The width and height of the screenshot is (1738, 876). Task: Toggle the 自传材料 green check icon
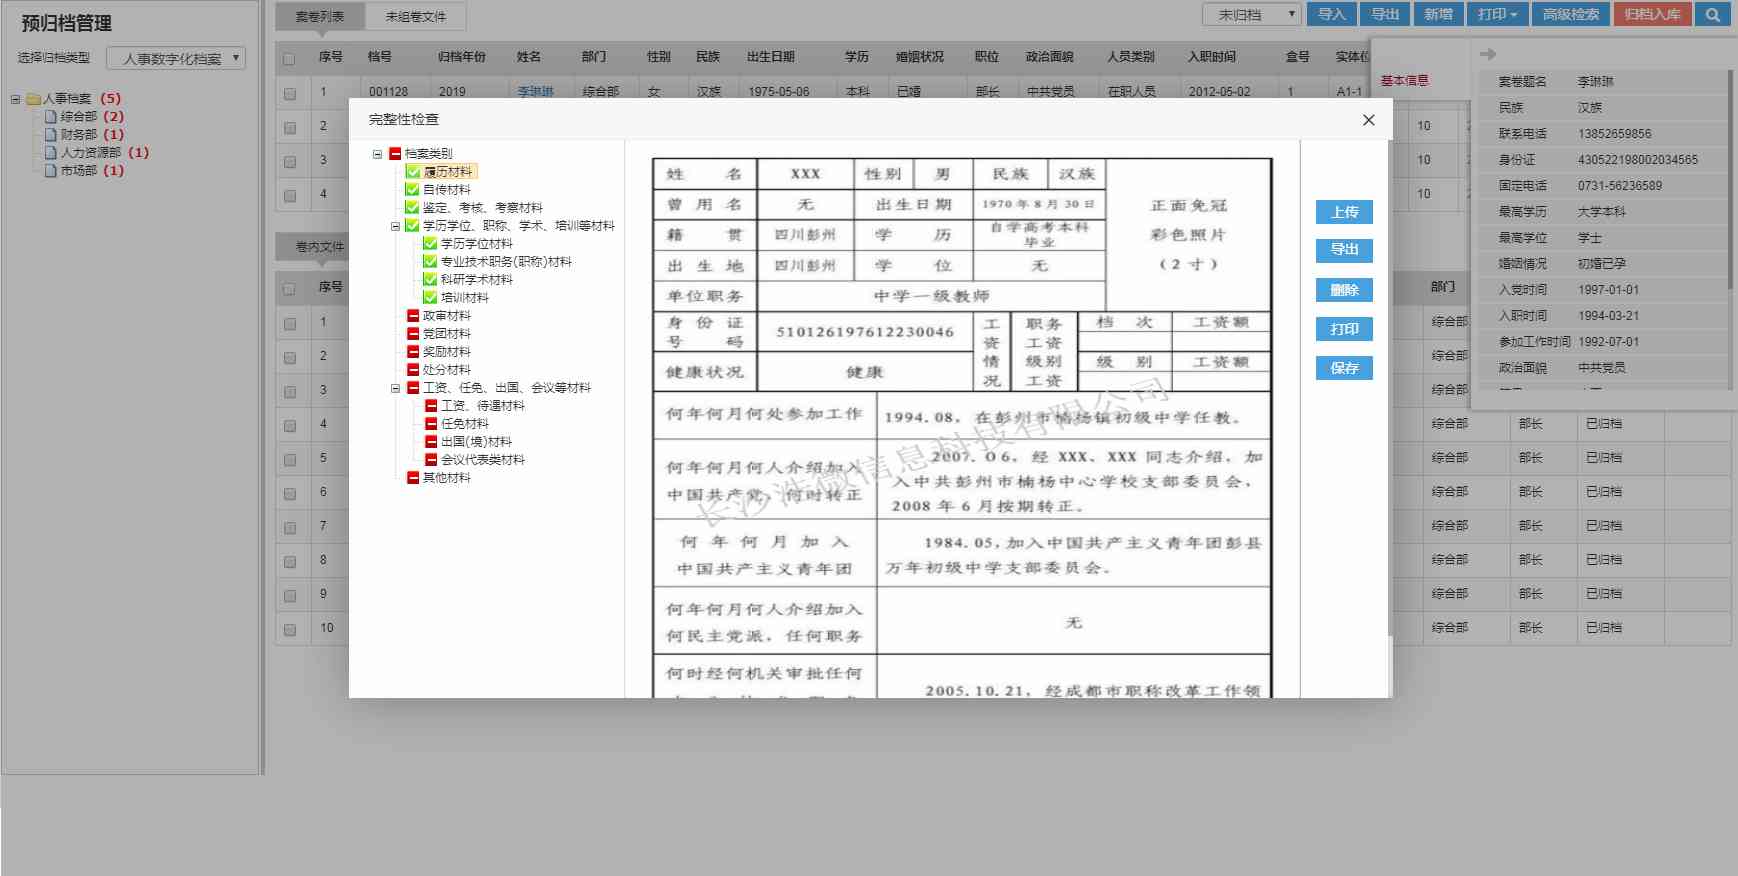pos(412,190)
